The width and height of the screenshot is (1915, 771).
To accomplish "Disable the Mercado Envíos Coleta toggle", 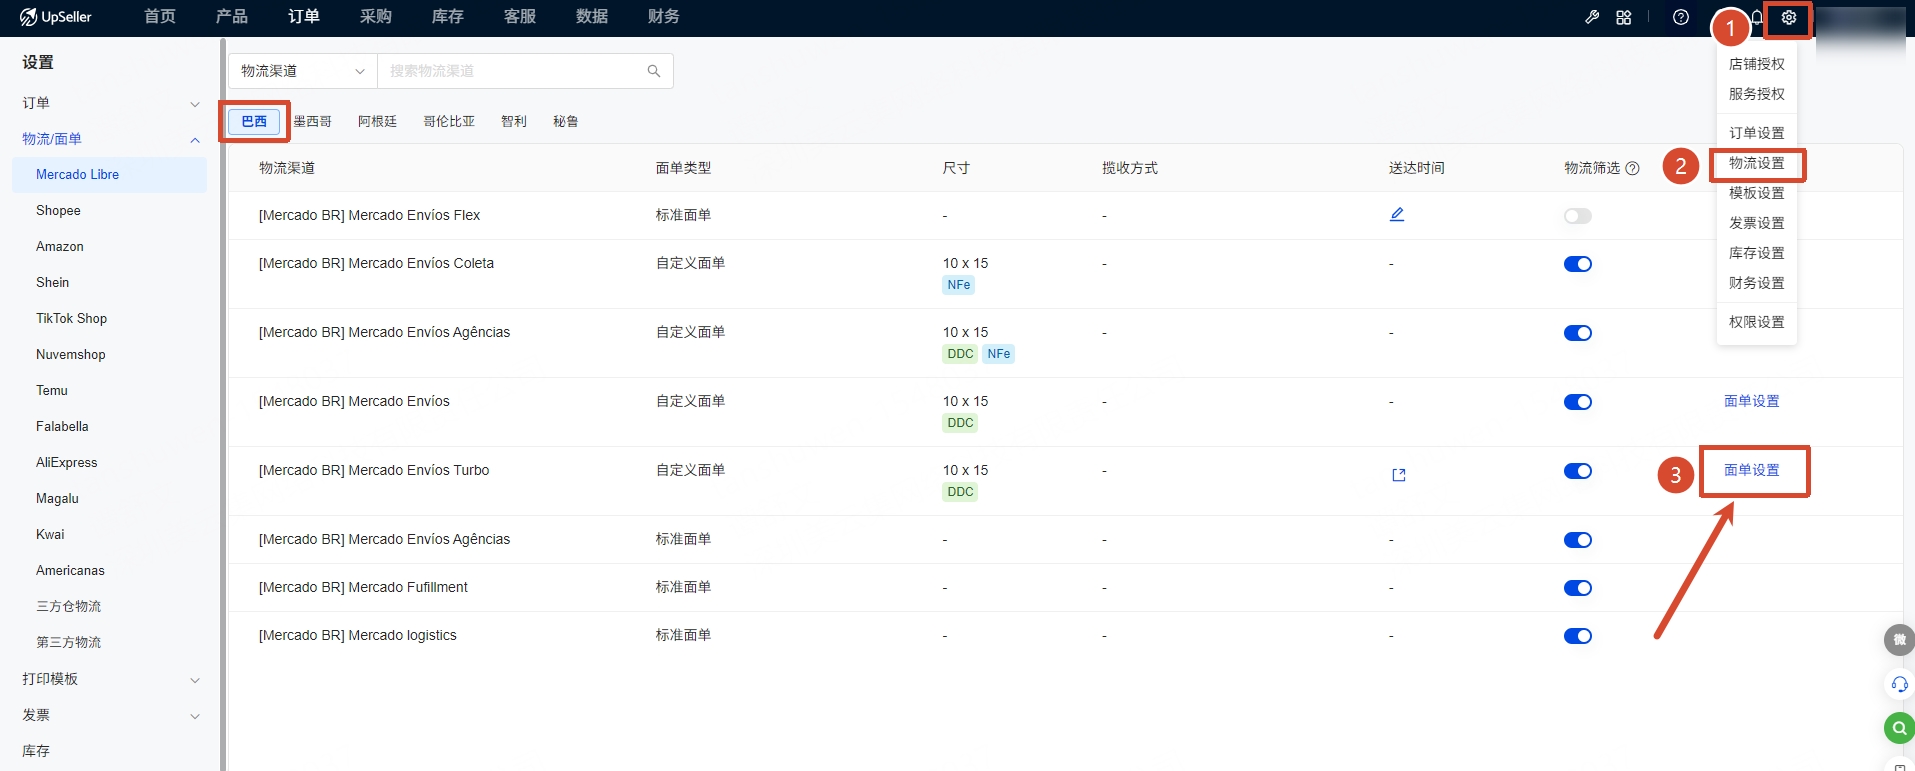I will coord(1578,264).
